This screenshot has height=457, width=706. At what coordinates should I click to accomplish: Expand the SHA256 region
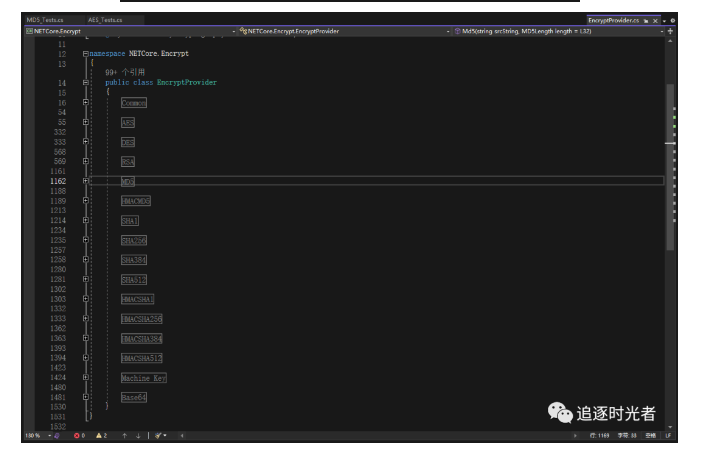coord(86,240)
